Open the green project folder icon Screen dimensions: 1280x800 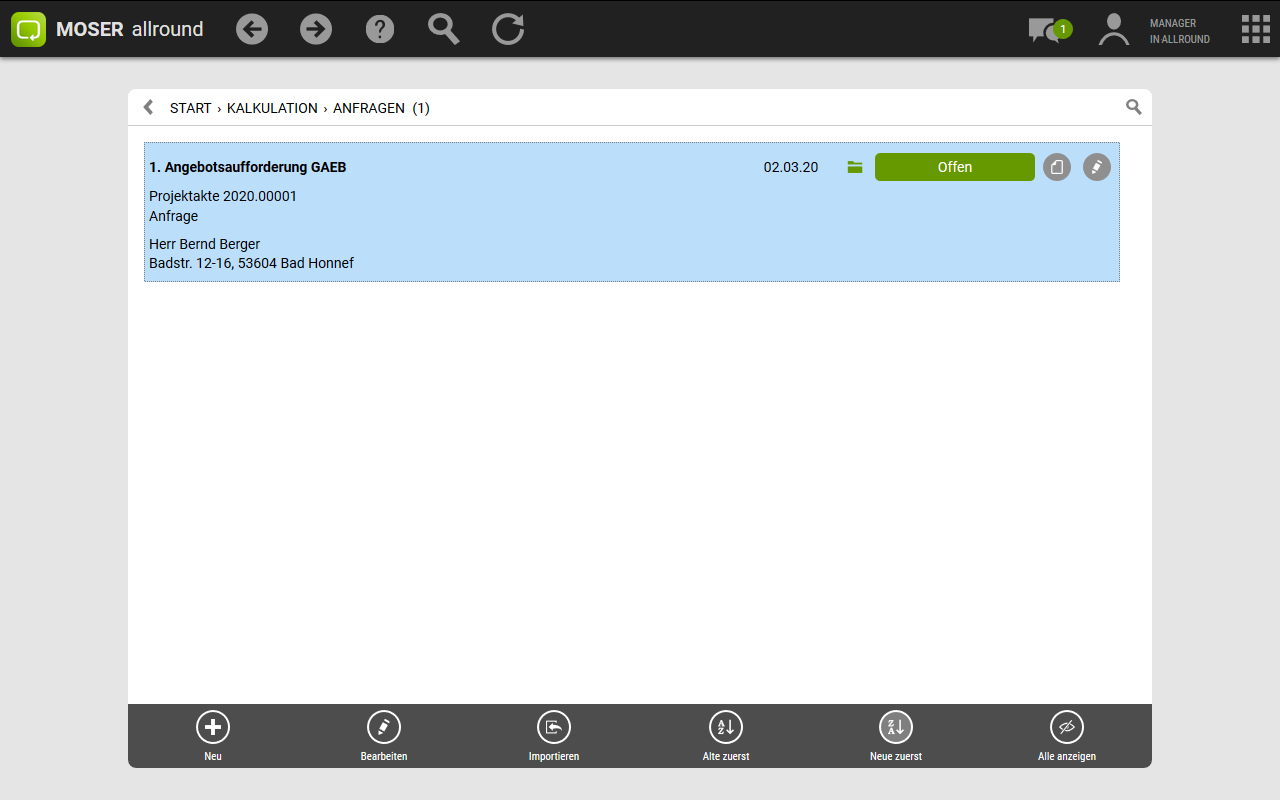854,167
